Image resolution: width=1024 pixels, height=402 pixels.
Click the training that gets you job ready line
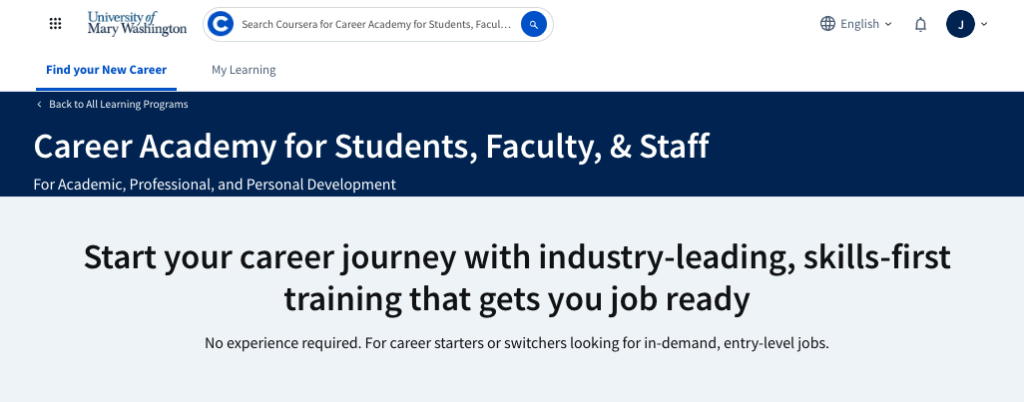(x=516, y=298)
